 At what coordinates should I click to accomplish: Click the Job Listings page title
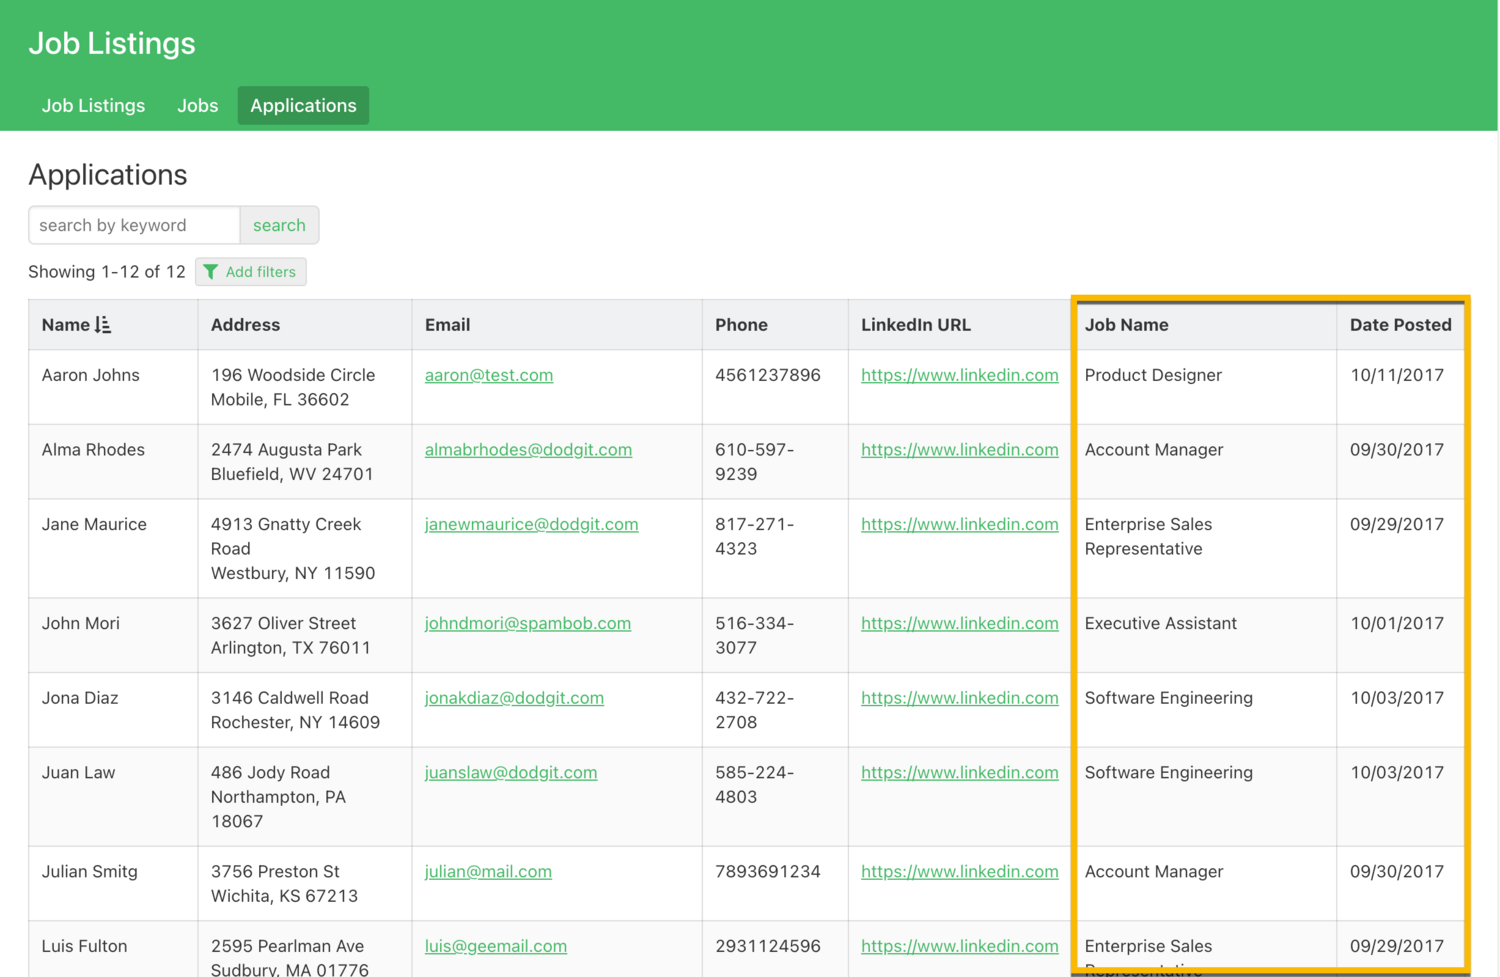112,43
